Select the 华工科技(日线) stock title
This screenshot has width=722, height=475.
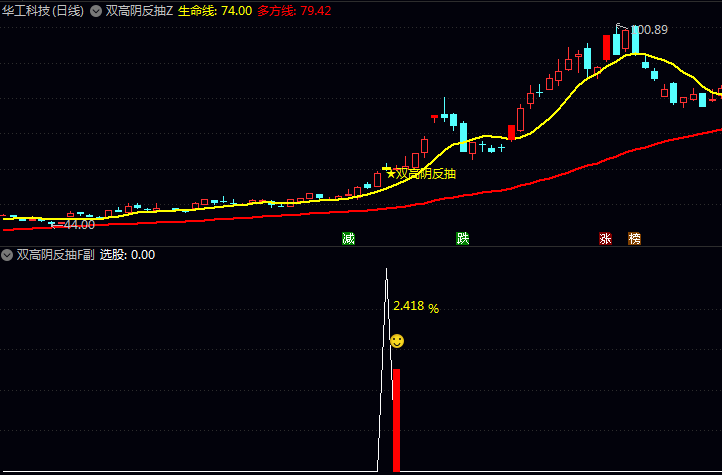[x=43, y=11]
